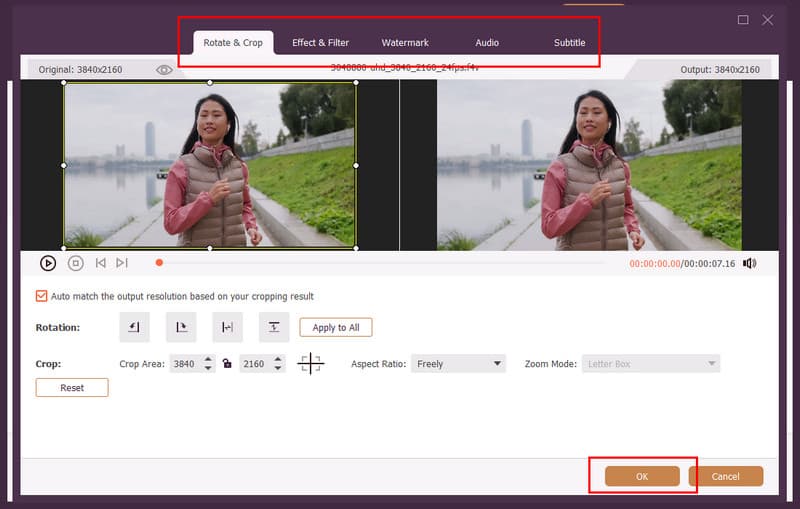Open the Watermark tab

coord(405,43)
